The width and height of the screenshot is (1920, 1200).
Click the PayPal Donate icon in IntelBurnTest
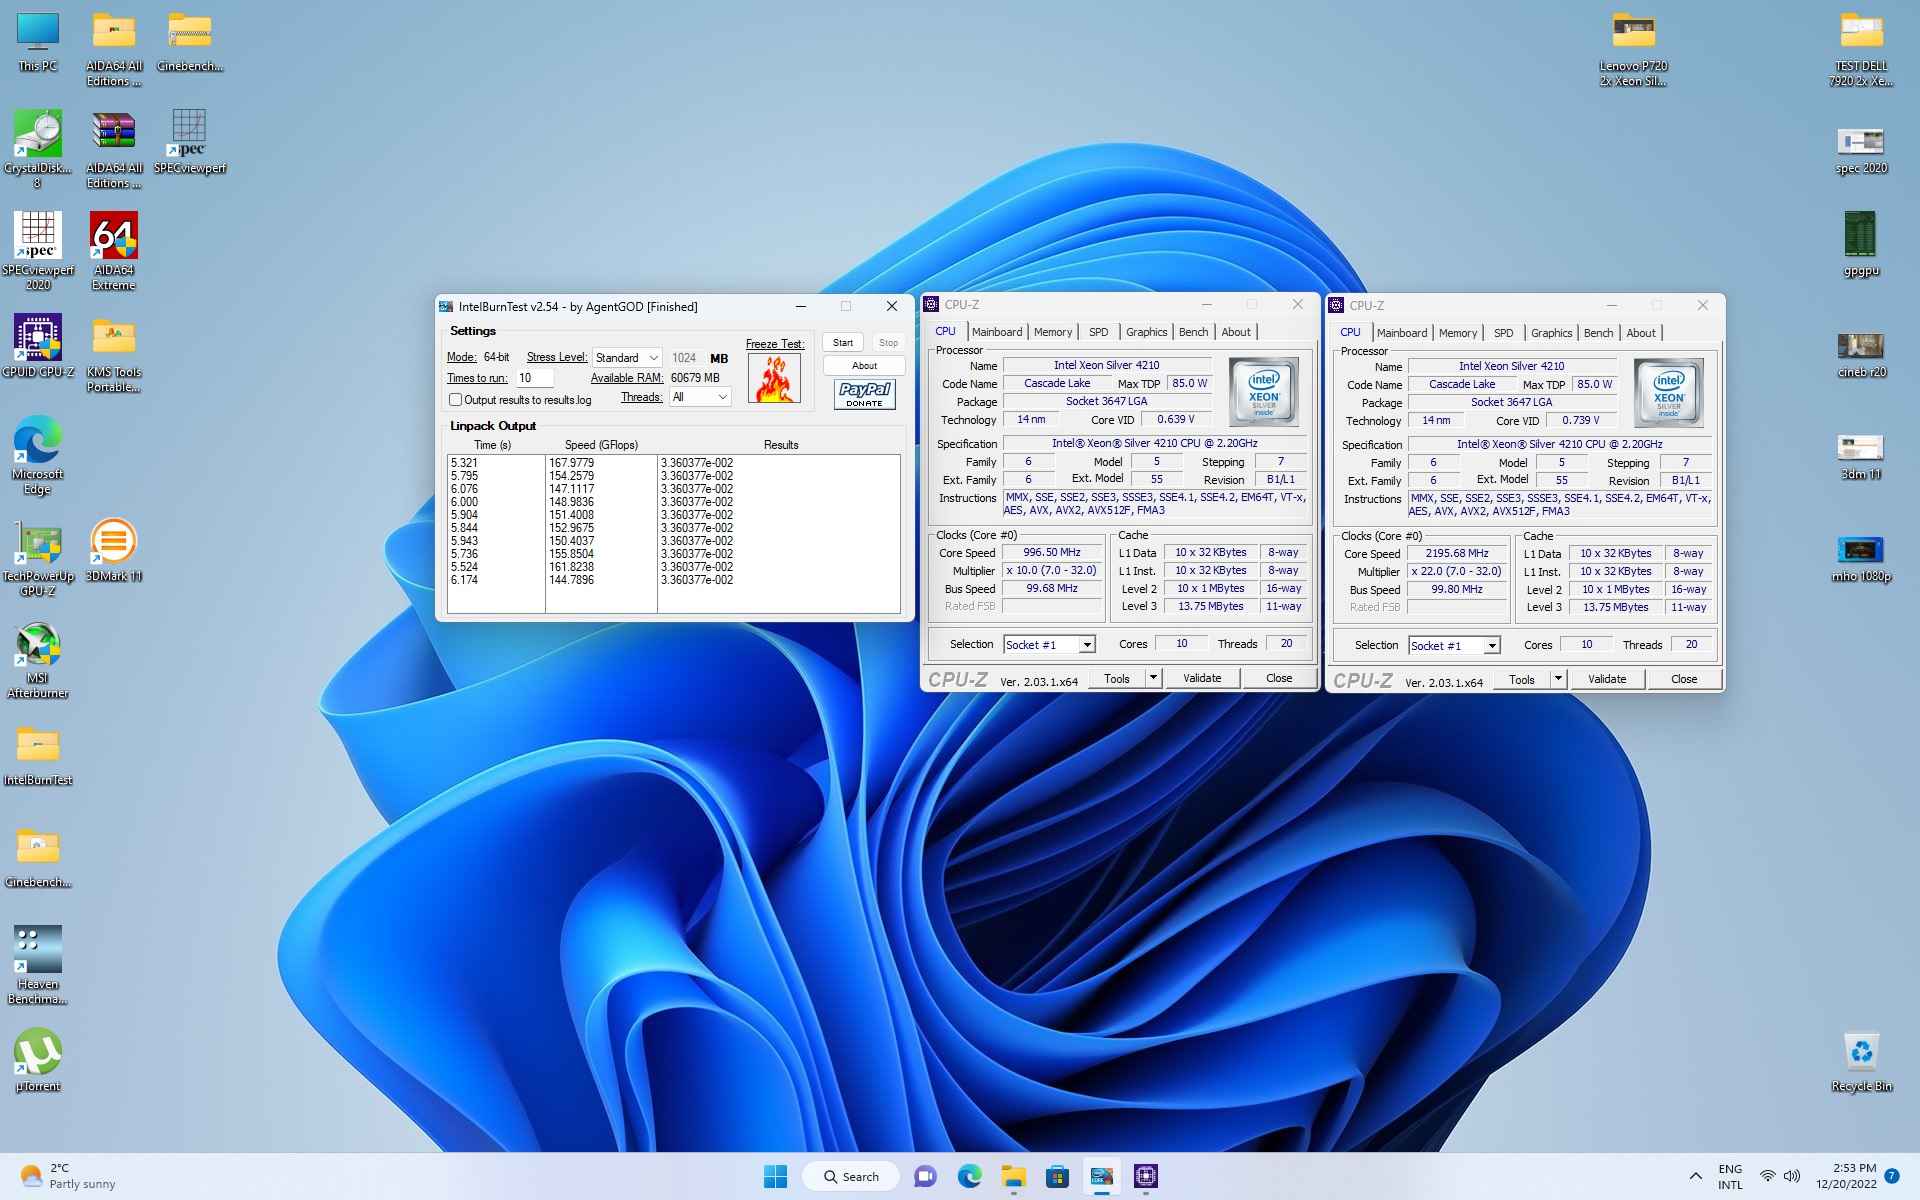(864, 394)
